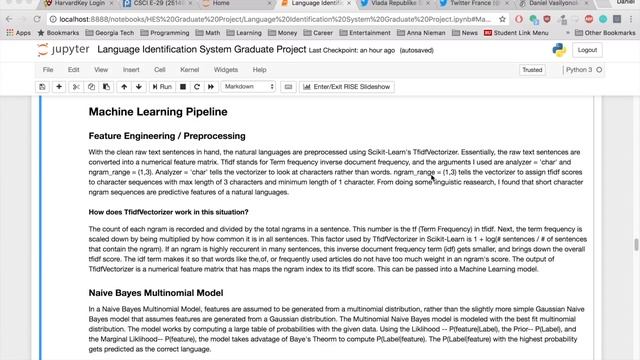Image resolution: width=640 pixels, height=360 pixels.
Task: Switch to Vlada Republike Twitter tab
Action: 393,3
